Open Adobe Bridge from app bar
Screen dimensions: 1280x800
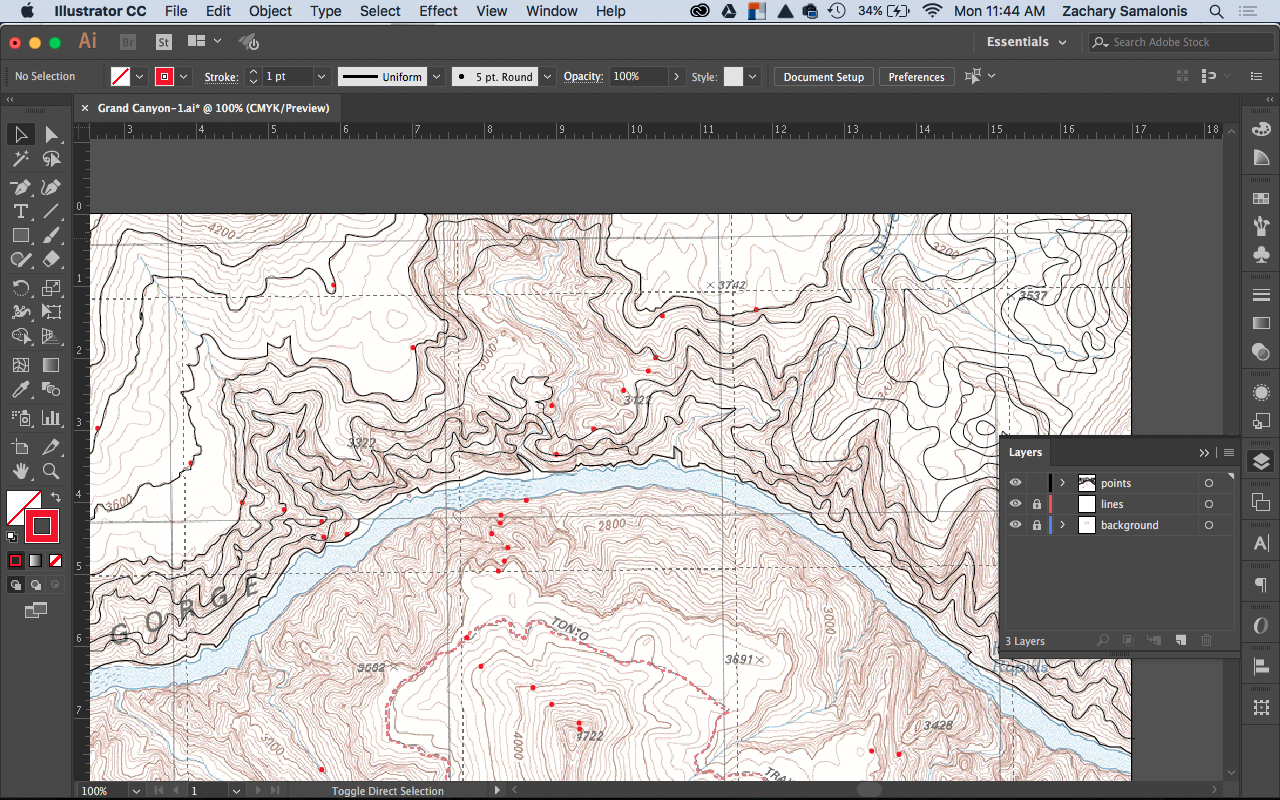pyautogui.click(x=128, y=42)
